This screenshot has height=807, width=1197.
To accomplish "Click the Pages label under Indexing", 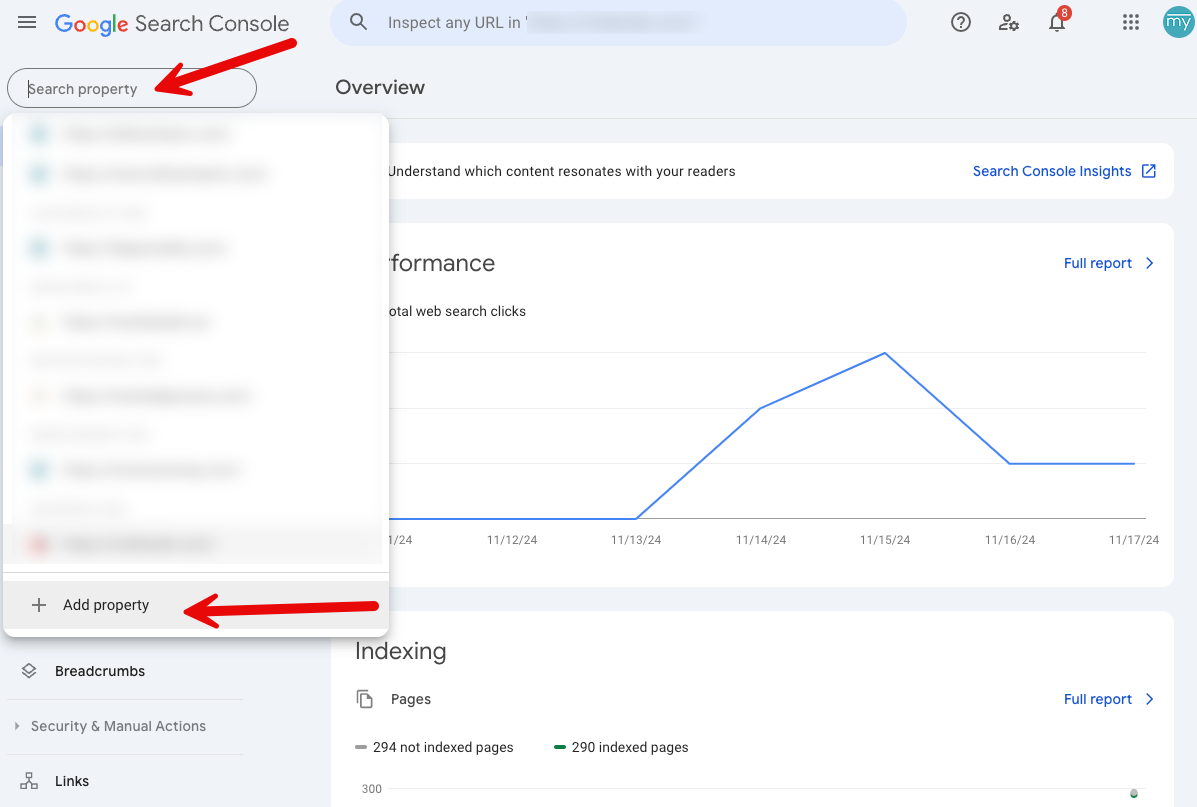I will pos(411,699).
